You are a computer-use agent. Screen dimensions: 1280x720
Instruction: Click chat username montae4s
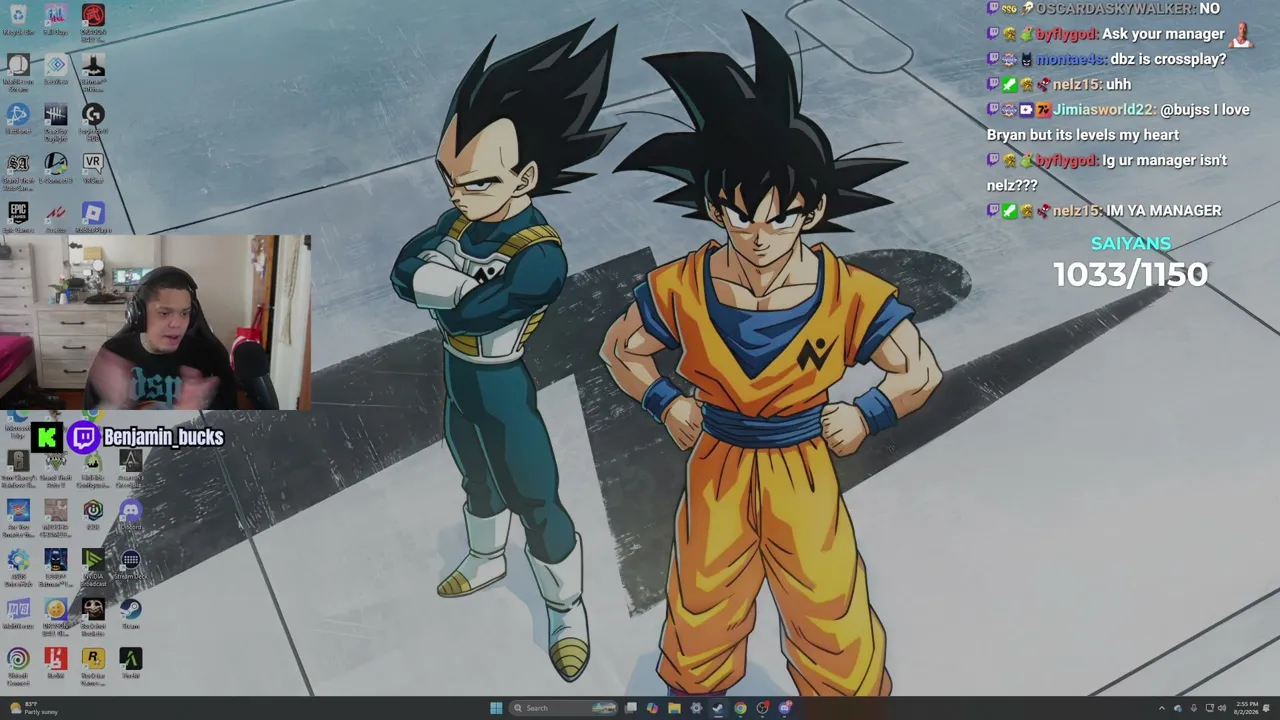(x=1070, y=59)
